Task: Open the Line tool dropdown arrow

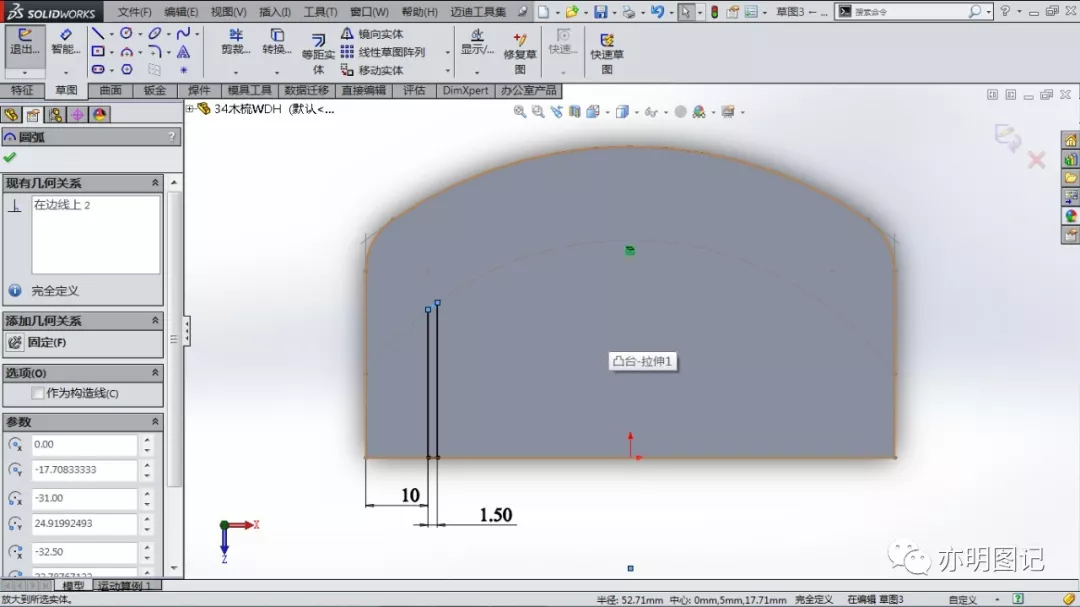Action: point(112,34)
